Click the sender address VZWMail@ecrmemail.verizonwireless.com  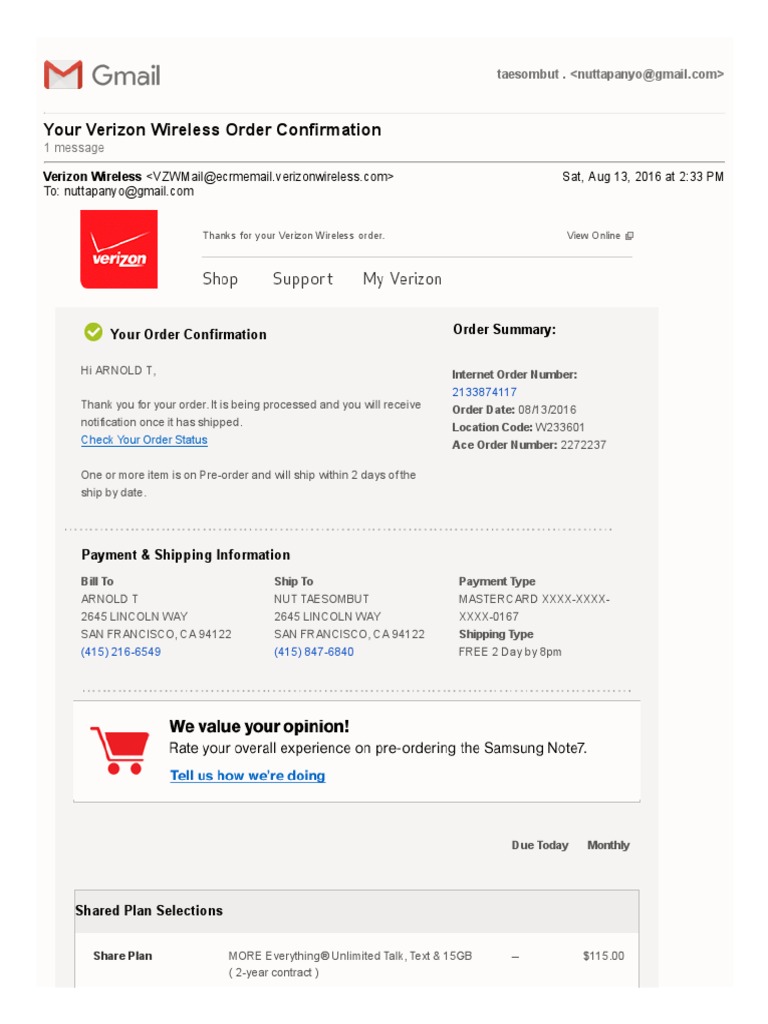tap(270, 177)
